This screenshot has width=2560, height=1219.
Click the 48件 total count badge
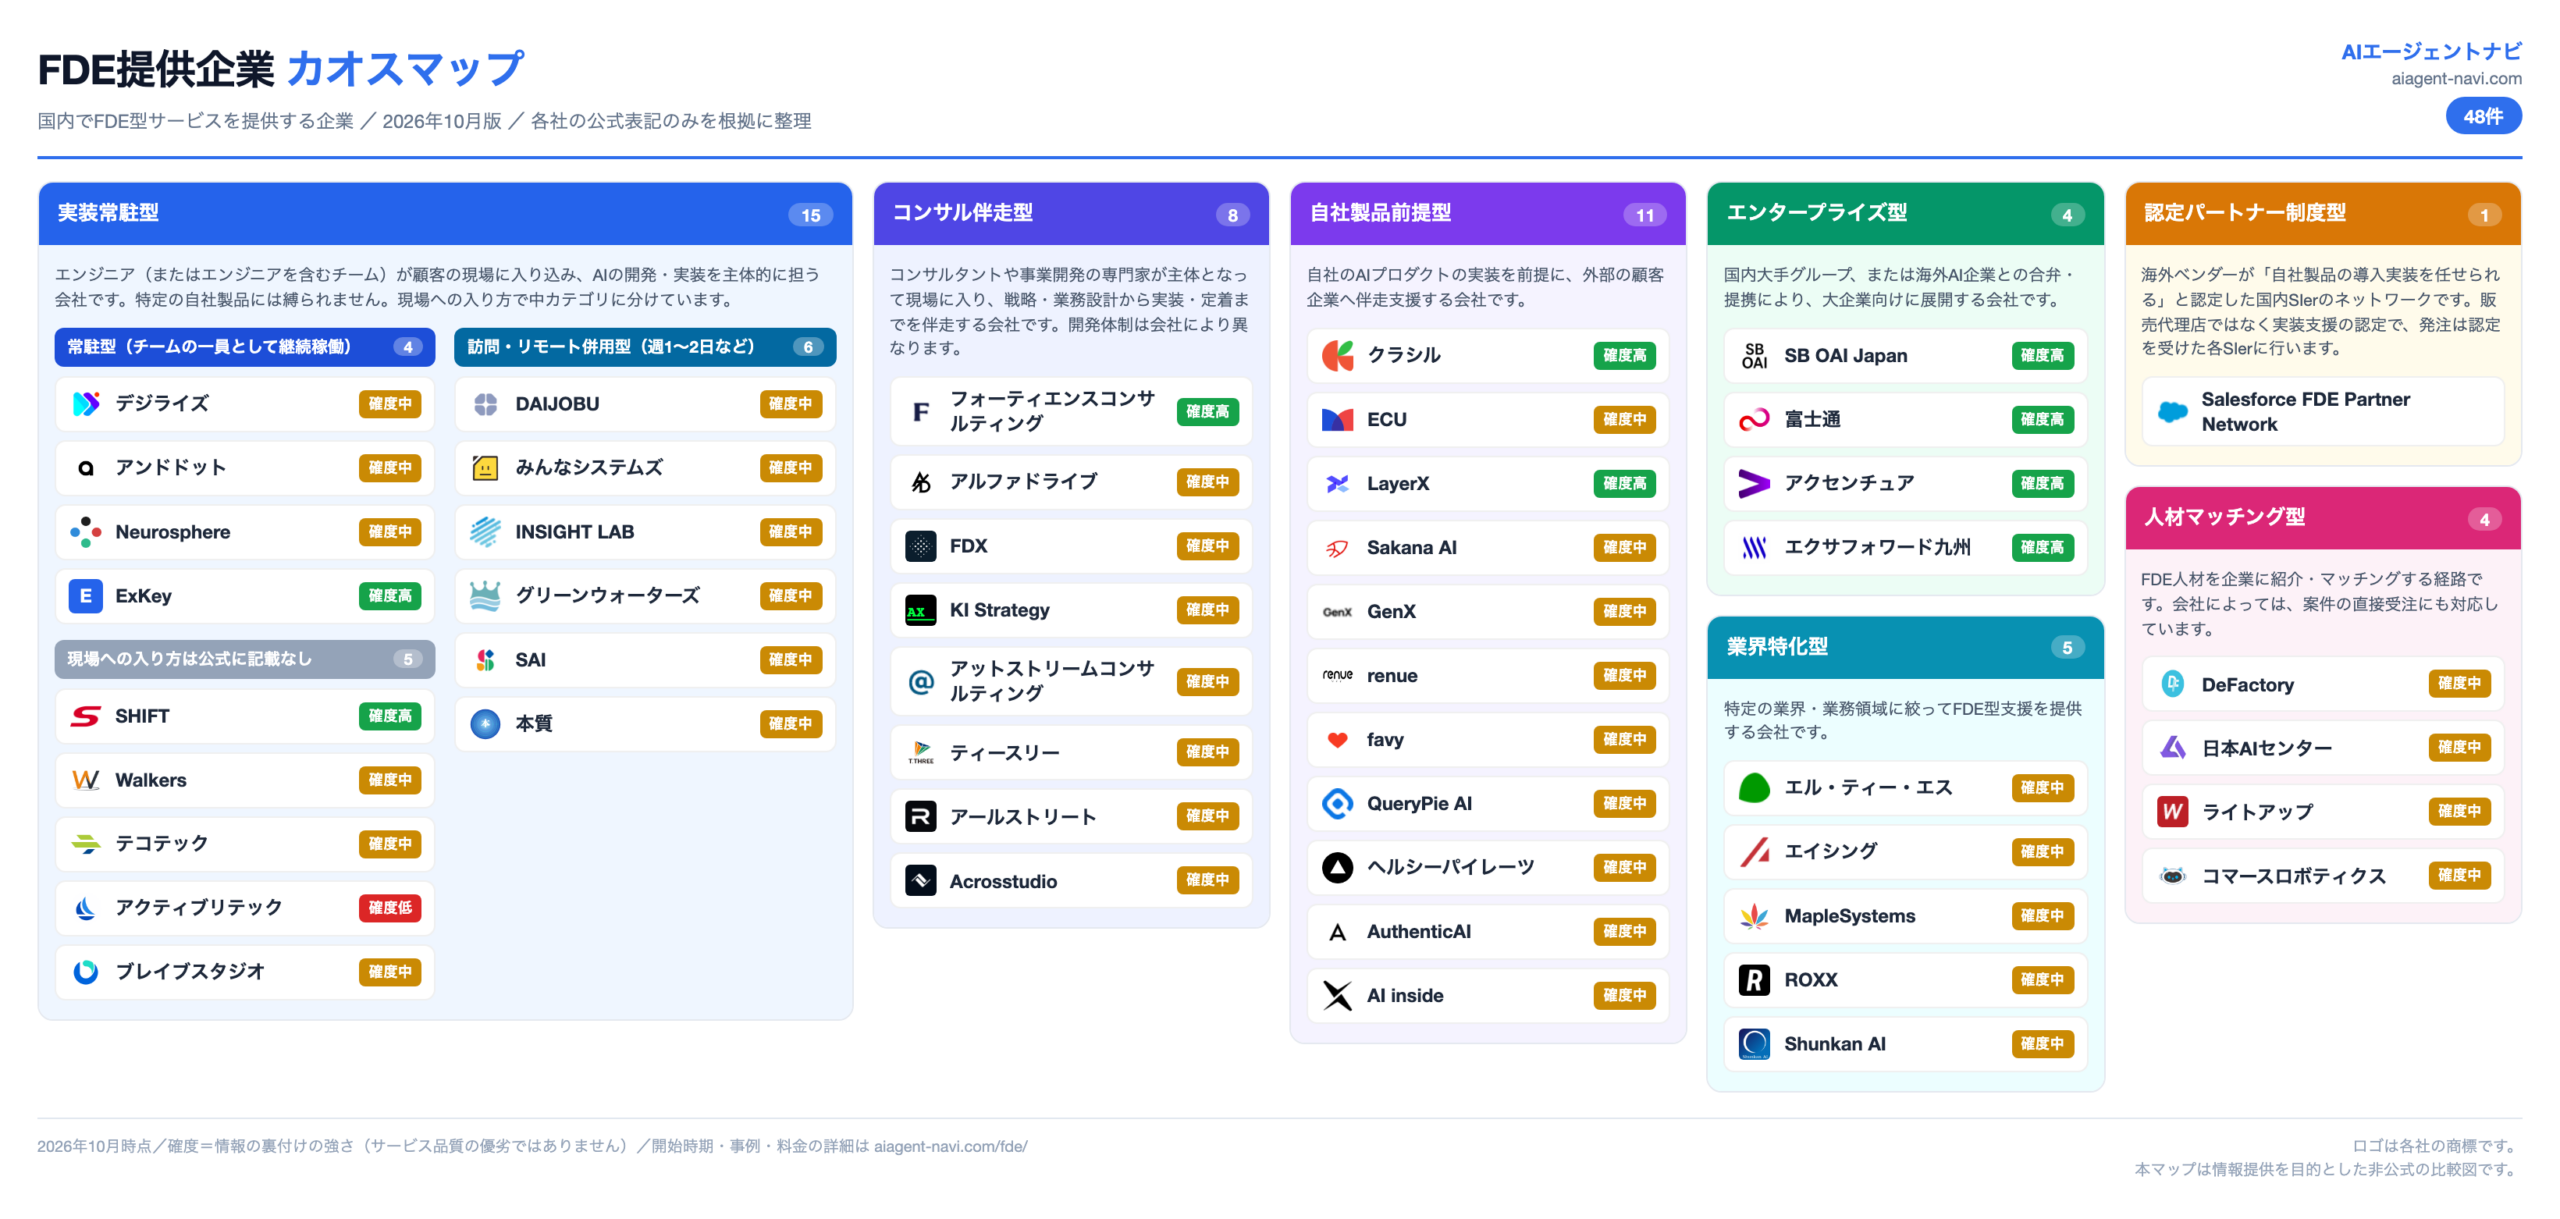pyautogui.click(x=2483, y=117)
